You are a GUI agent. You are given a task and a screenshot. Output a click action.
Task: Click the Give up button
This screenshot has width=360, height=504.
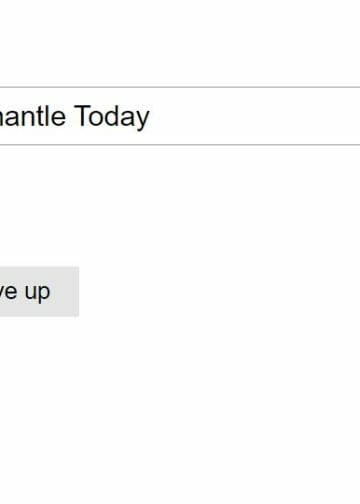click(39, 291)
